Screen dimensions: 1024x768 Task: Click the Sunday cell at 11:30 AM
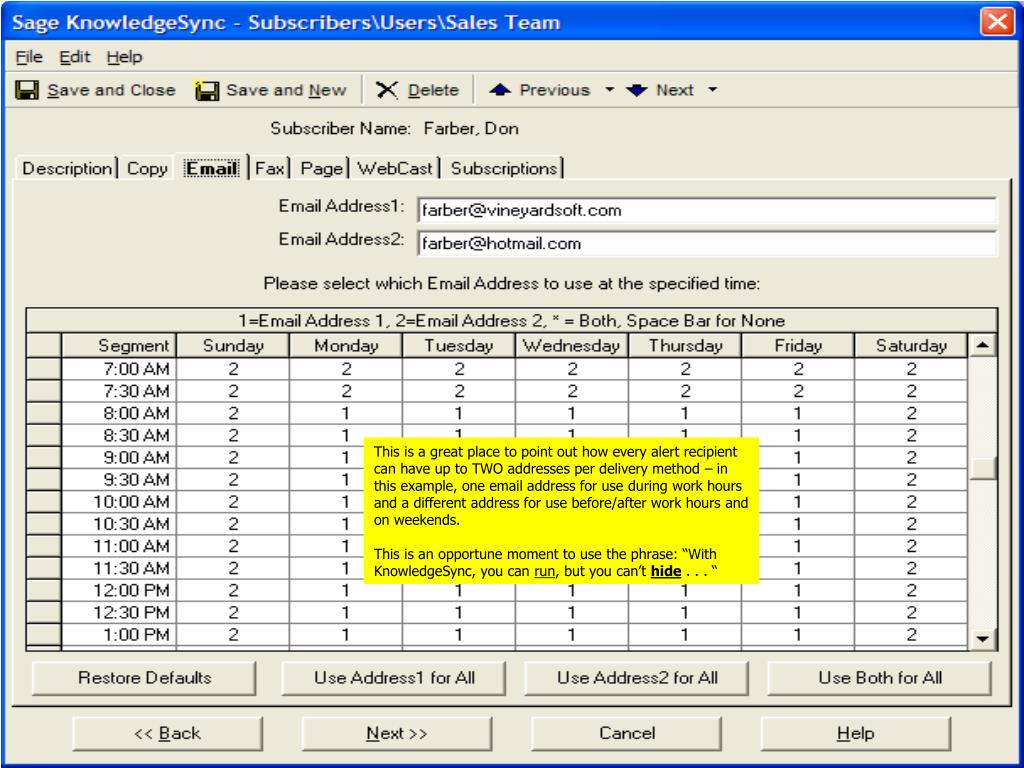pyautogui.click(x=233, y=568)
